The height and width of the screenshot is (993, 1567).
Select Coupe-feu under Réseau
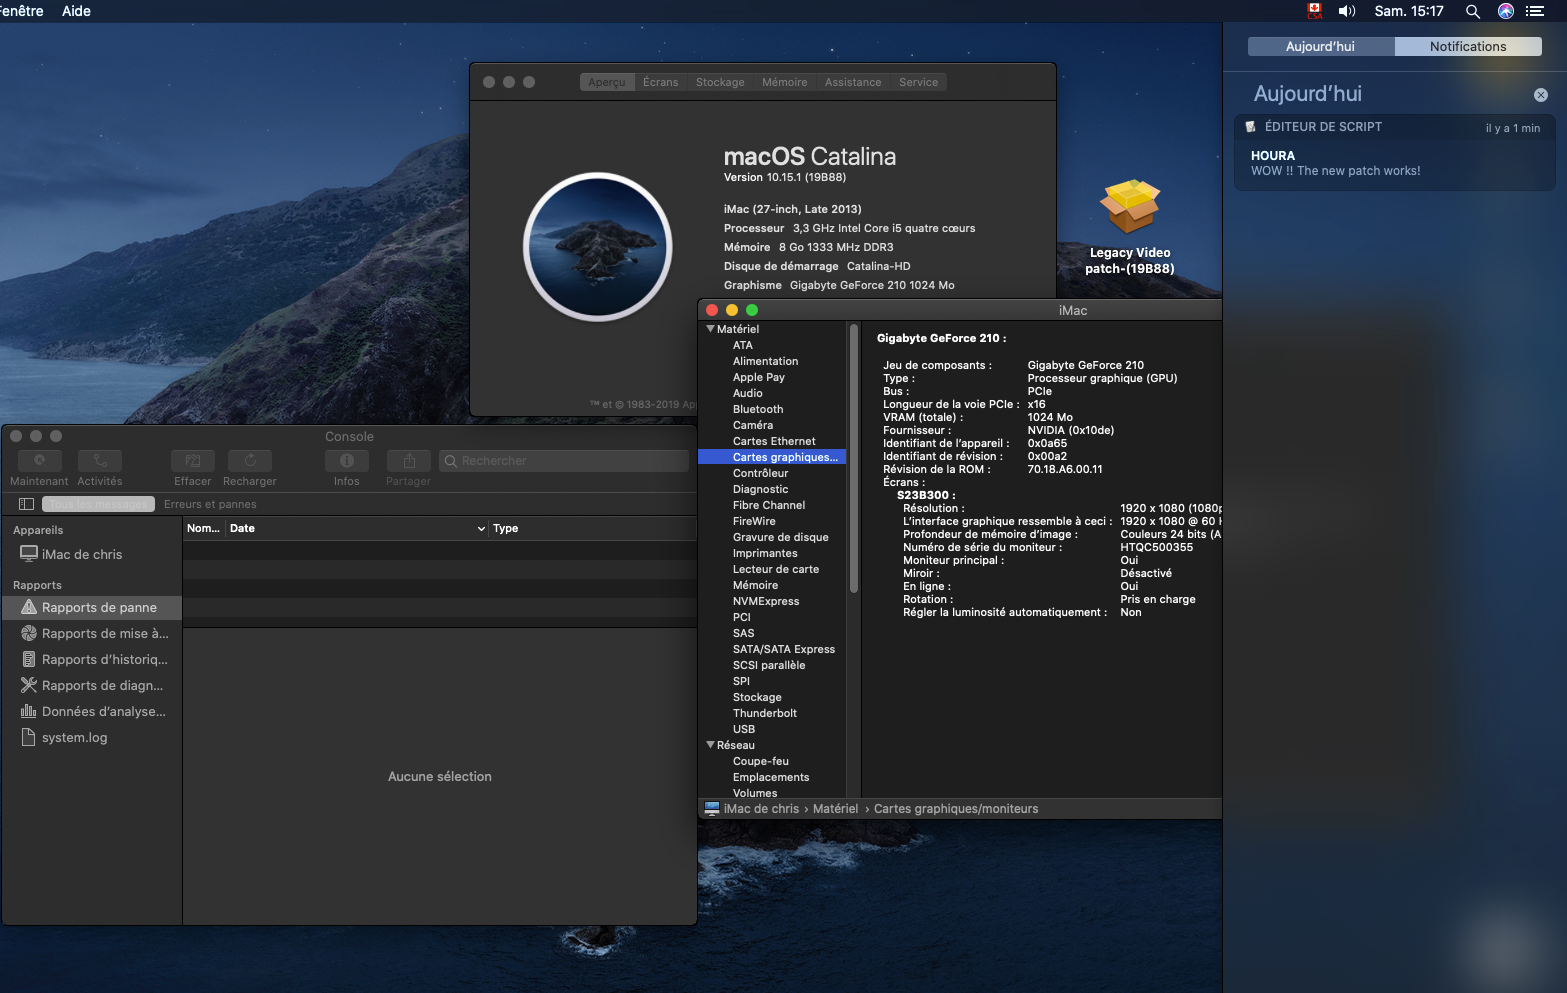tap(761, 761)
